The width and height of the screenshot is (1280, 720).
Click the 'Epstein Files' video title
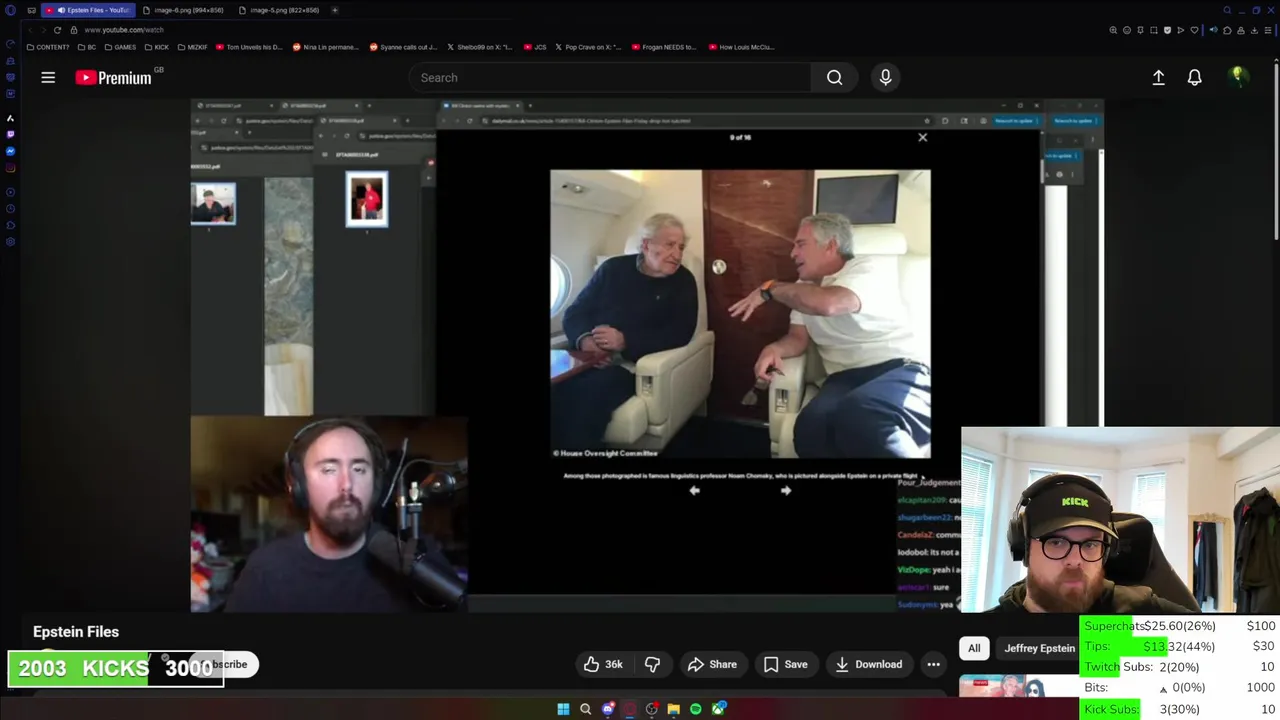click(76, 632)
